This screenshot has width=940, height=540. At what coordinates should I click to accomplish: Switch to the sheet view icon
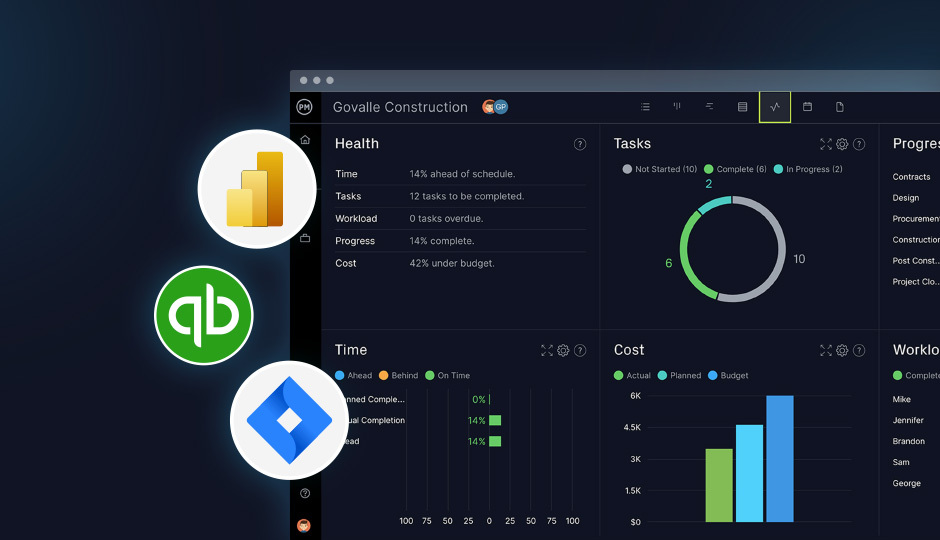pyautogui.click(x=742, y=107)
